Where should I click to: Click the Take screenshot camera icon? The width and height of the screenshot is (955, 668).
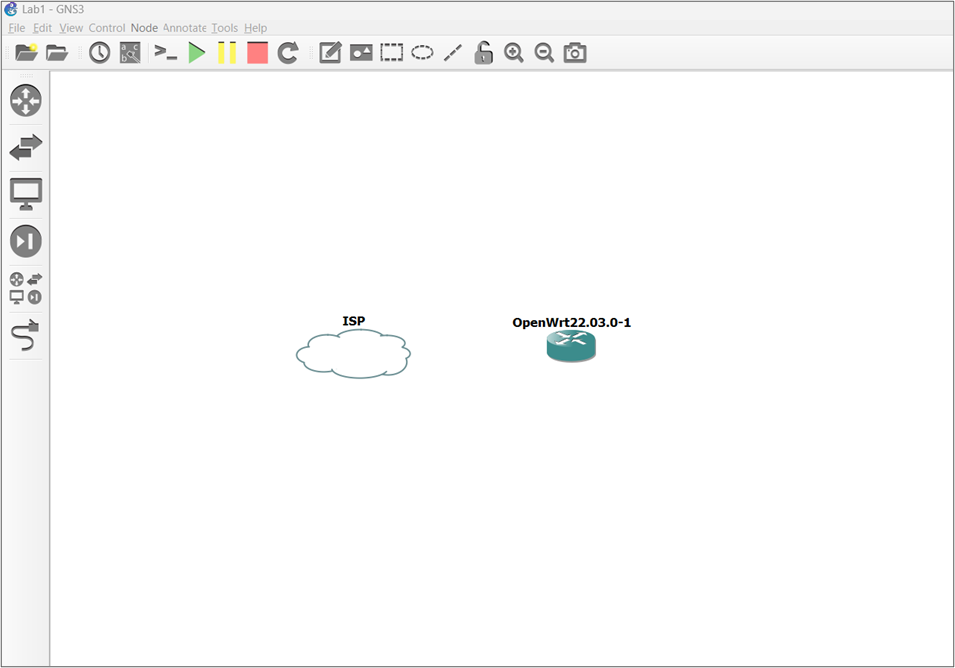coord(575,53)
